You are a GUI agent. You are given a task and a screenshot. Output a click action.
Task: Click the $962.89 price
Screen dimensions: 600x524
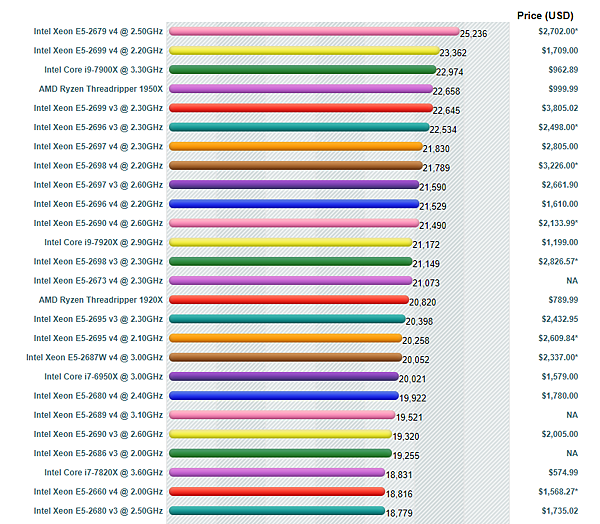(x=563, y=70)
